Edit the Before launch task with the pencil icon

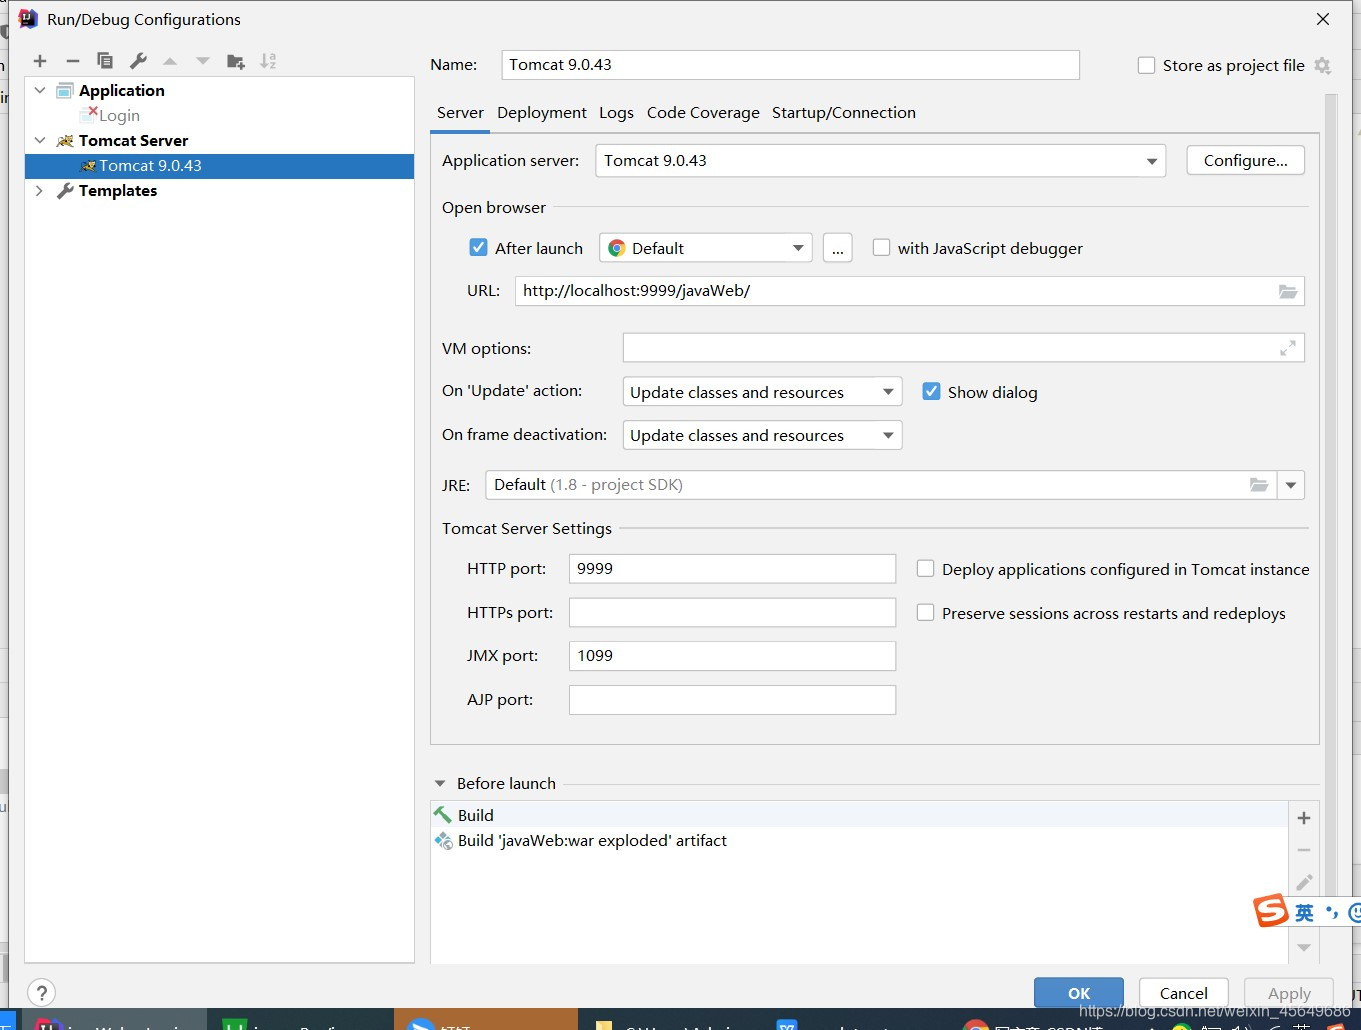[1304, 882]
